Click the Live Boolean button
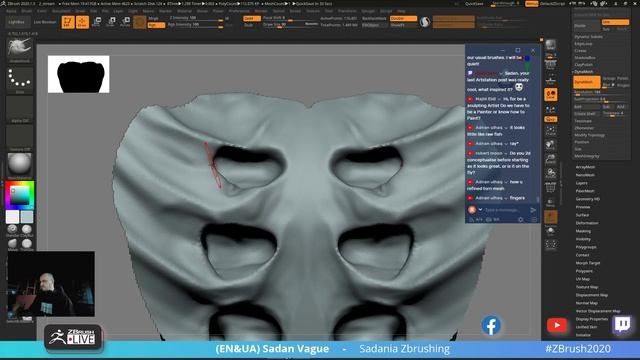The width and height of the screenshot is (640, 360). pyautogui.click(x=44, y=22)
